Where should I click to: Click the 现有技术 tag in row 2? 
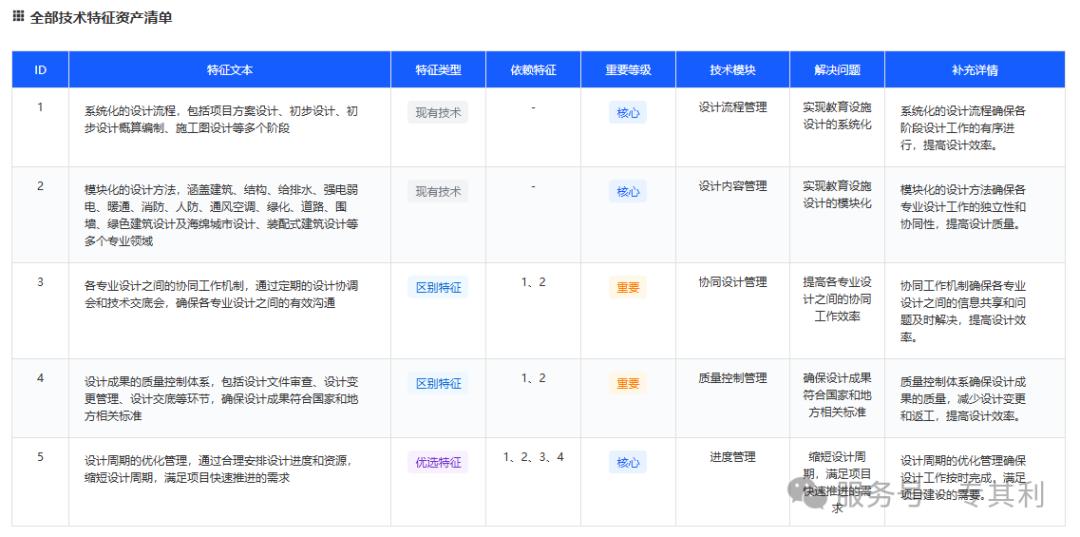(438, 191)
